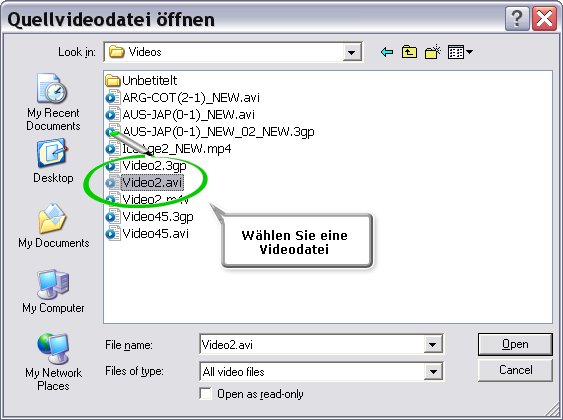
Task: Open My Recent Documents location
Action: tap(53, 102)
